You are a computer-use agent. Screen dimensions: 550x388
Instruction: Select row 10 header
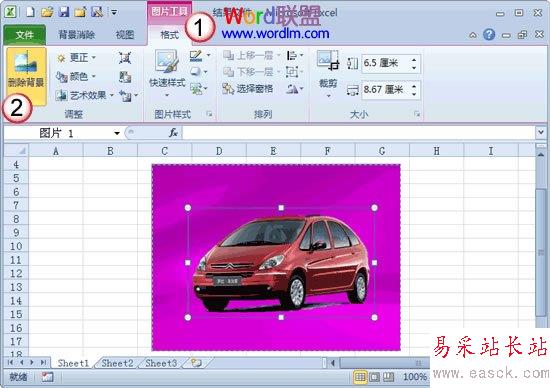[16, 246]
